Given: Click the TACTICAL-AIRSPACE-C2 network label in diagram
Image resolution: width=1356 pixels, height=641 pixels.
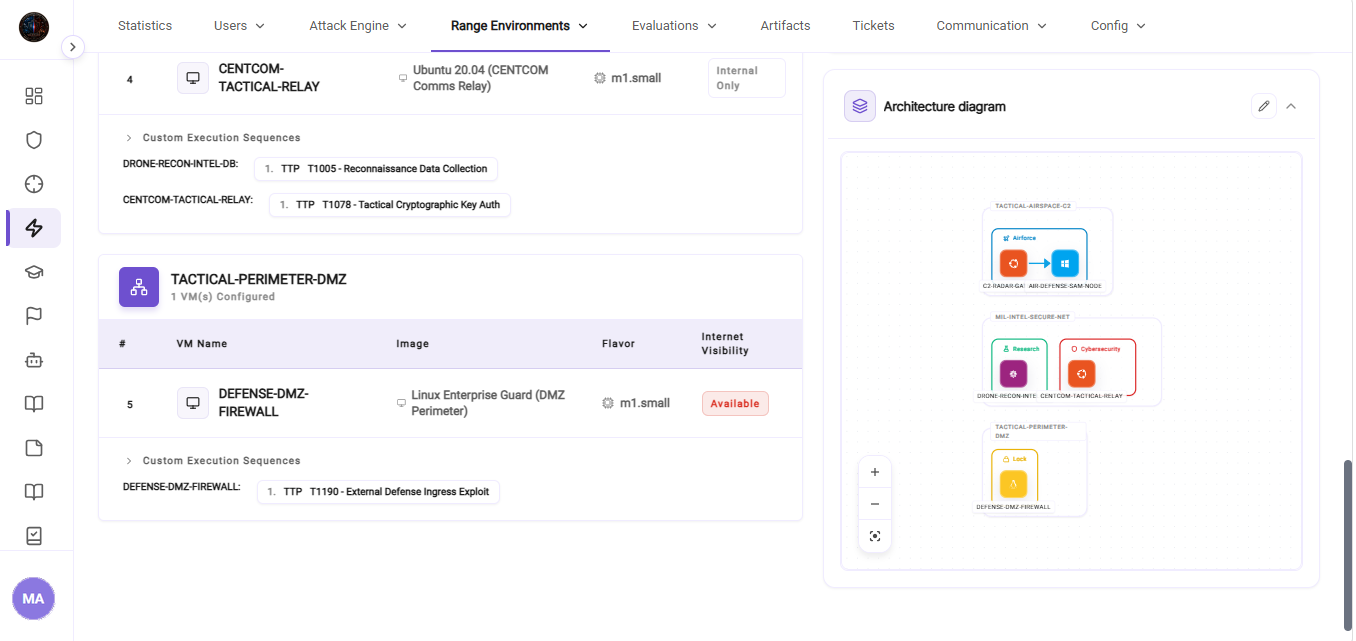Looking at the screenshot, I should [1033, 206].
